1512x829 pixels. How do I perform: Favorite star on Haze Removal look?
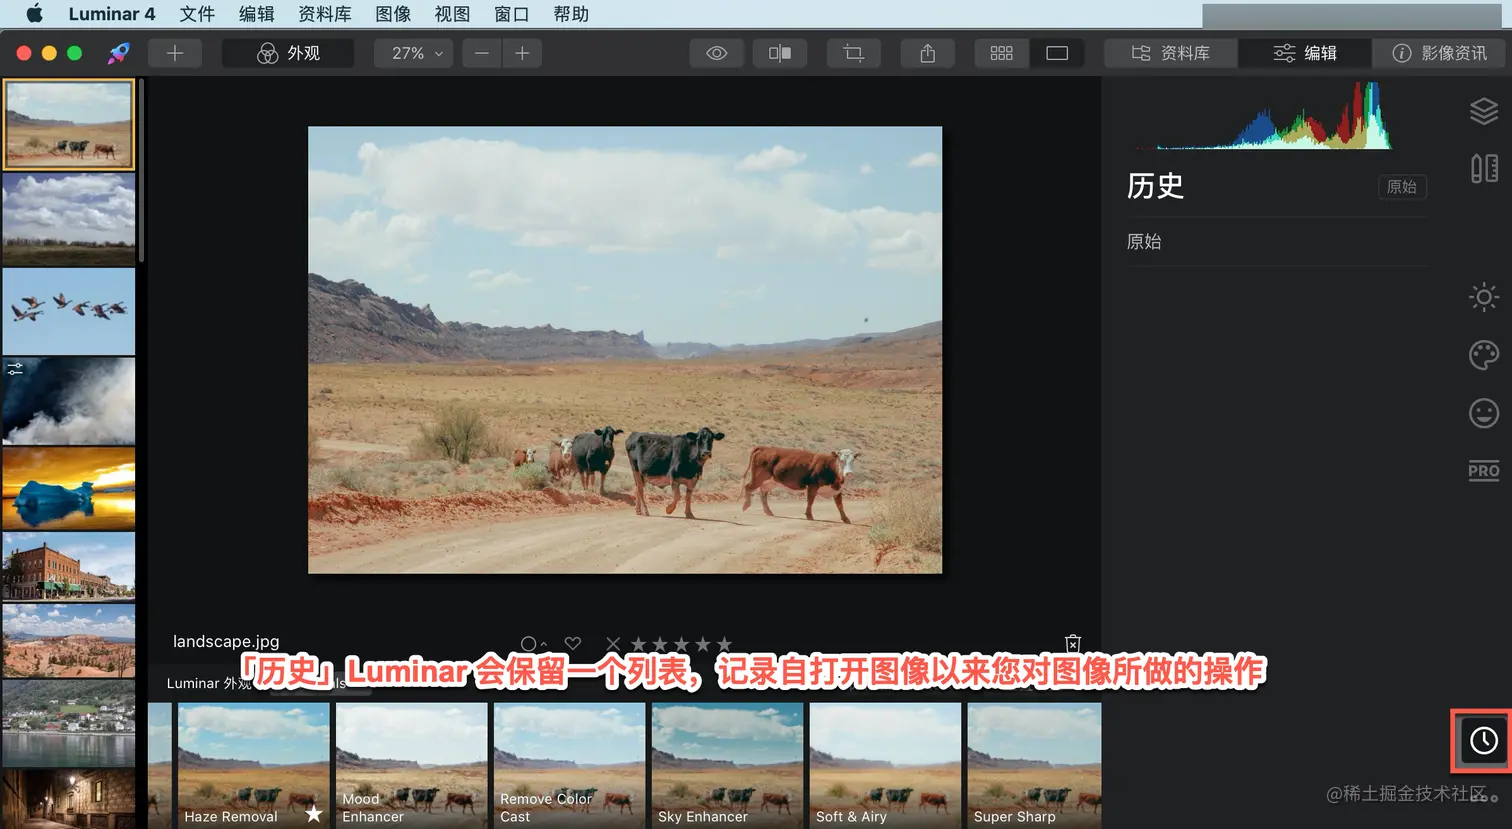314,813
